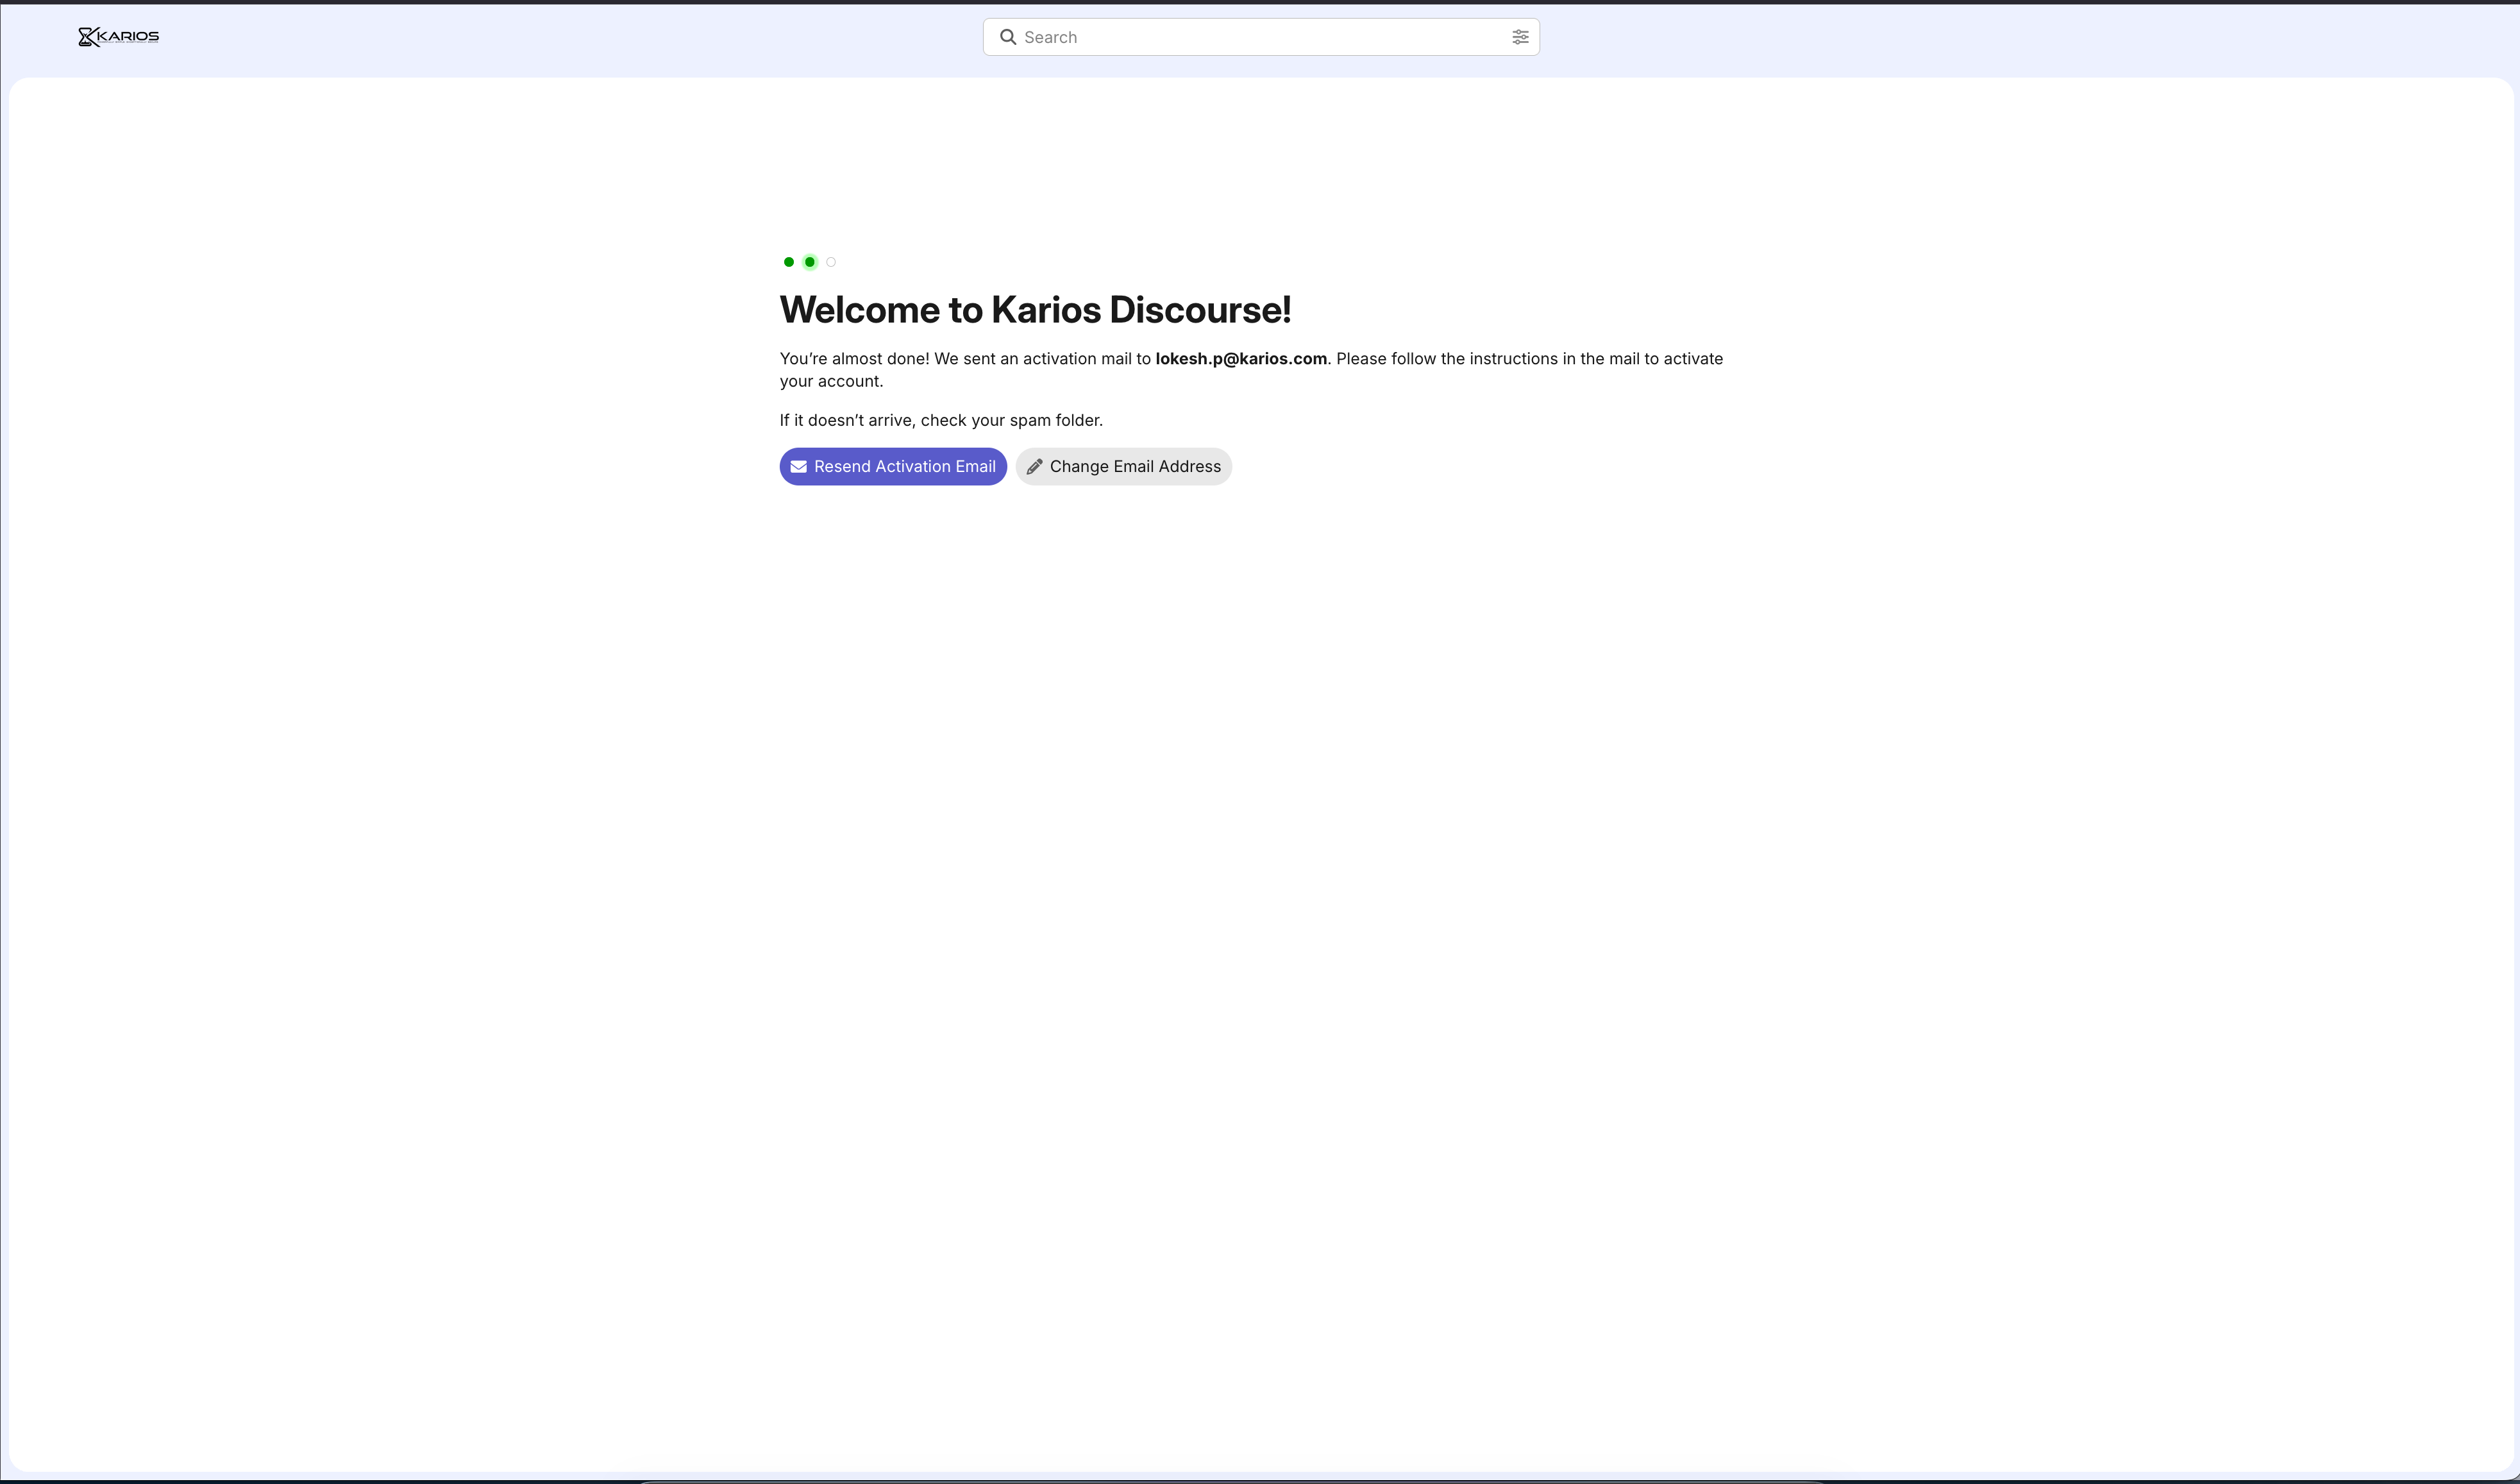Click the search magnifier icon
2520x1484 pixels.
1008,37
